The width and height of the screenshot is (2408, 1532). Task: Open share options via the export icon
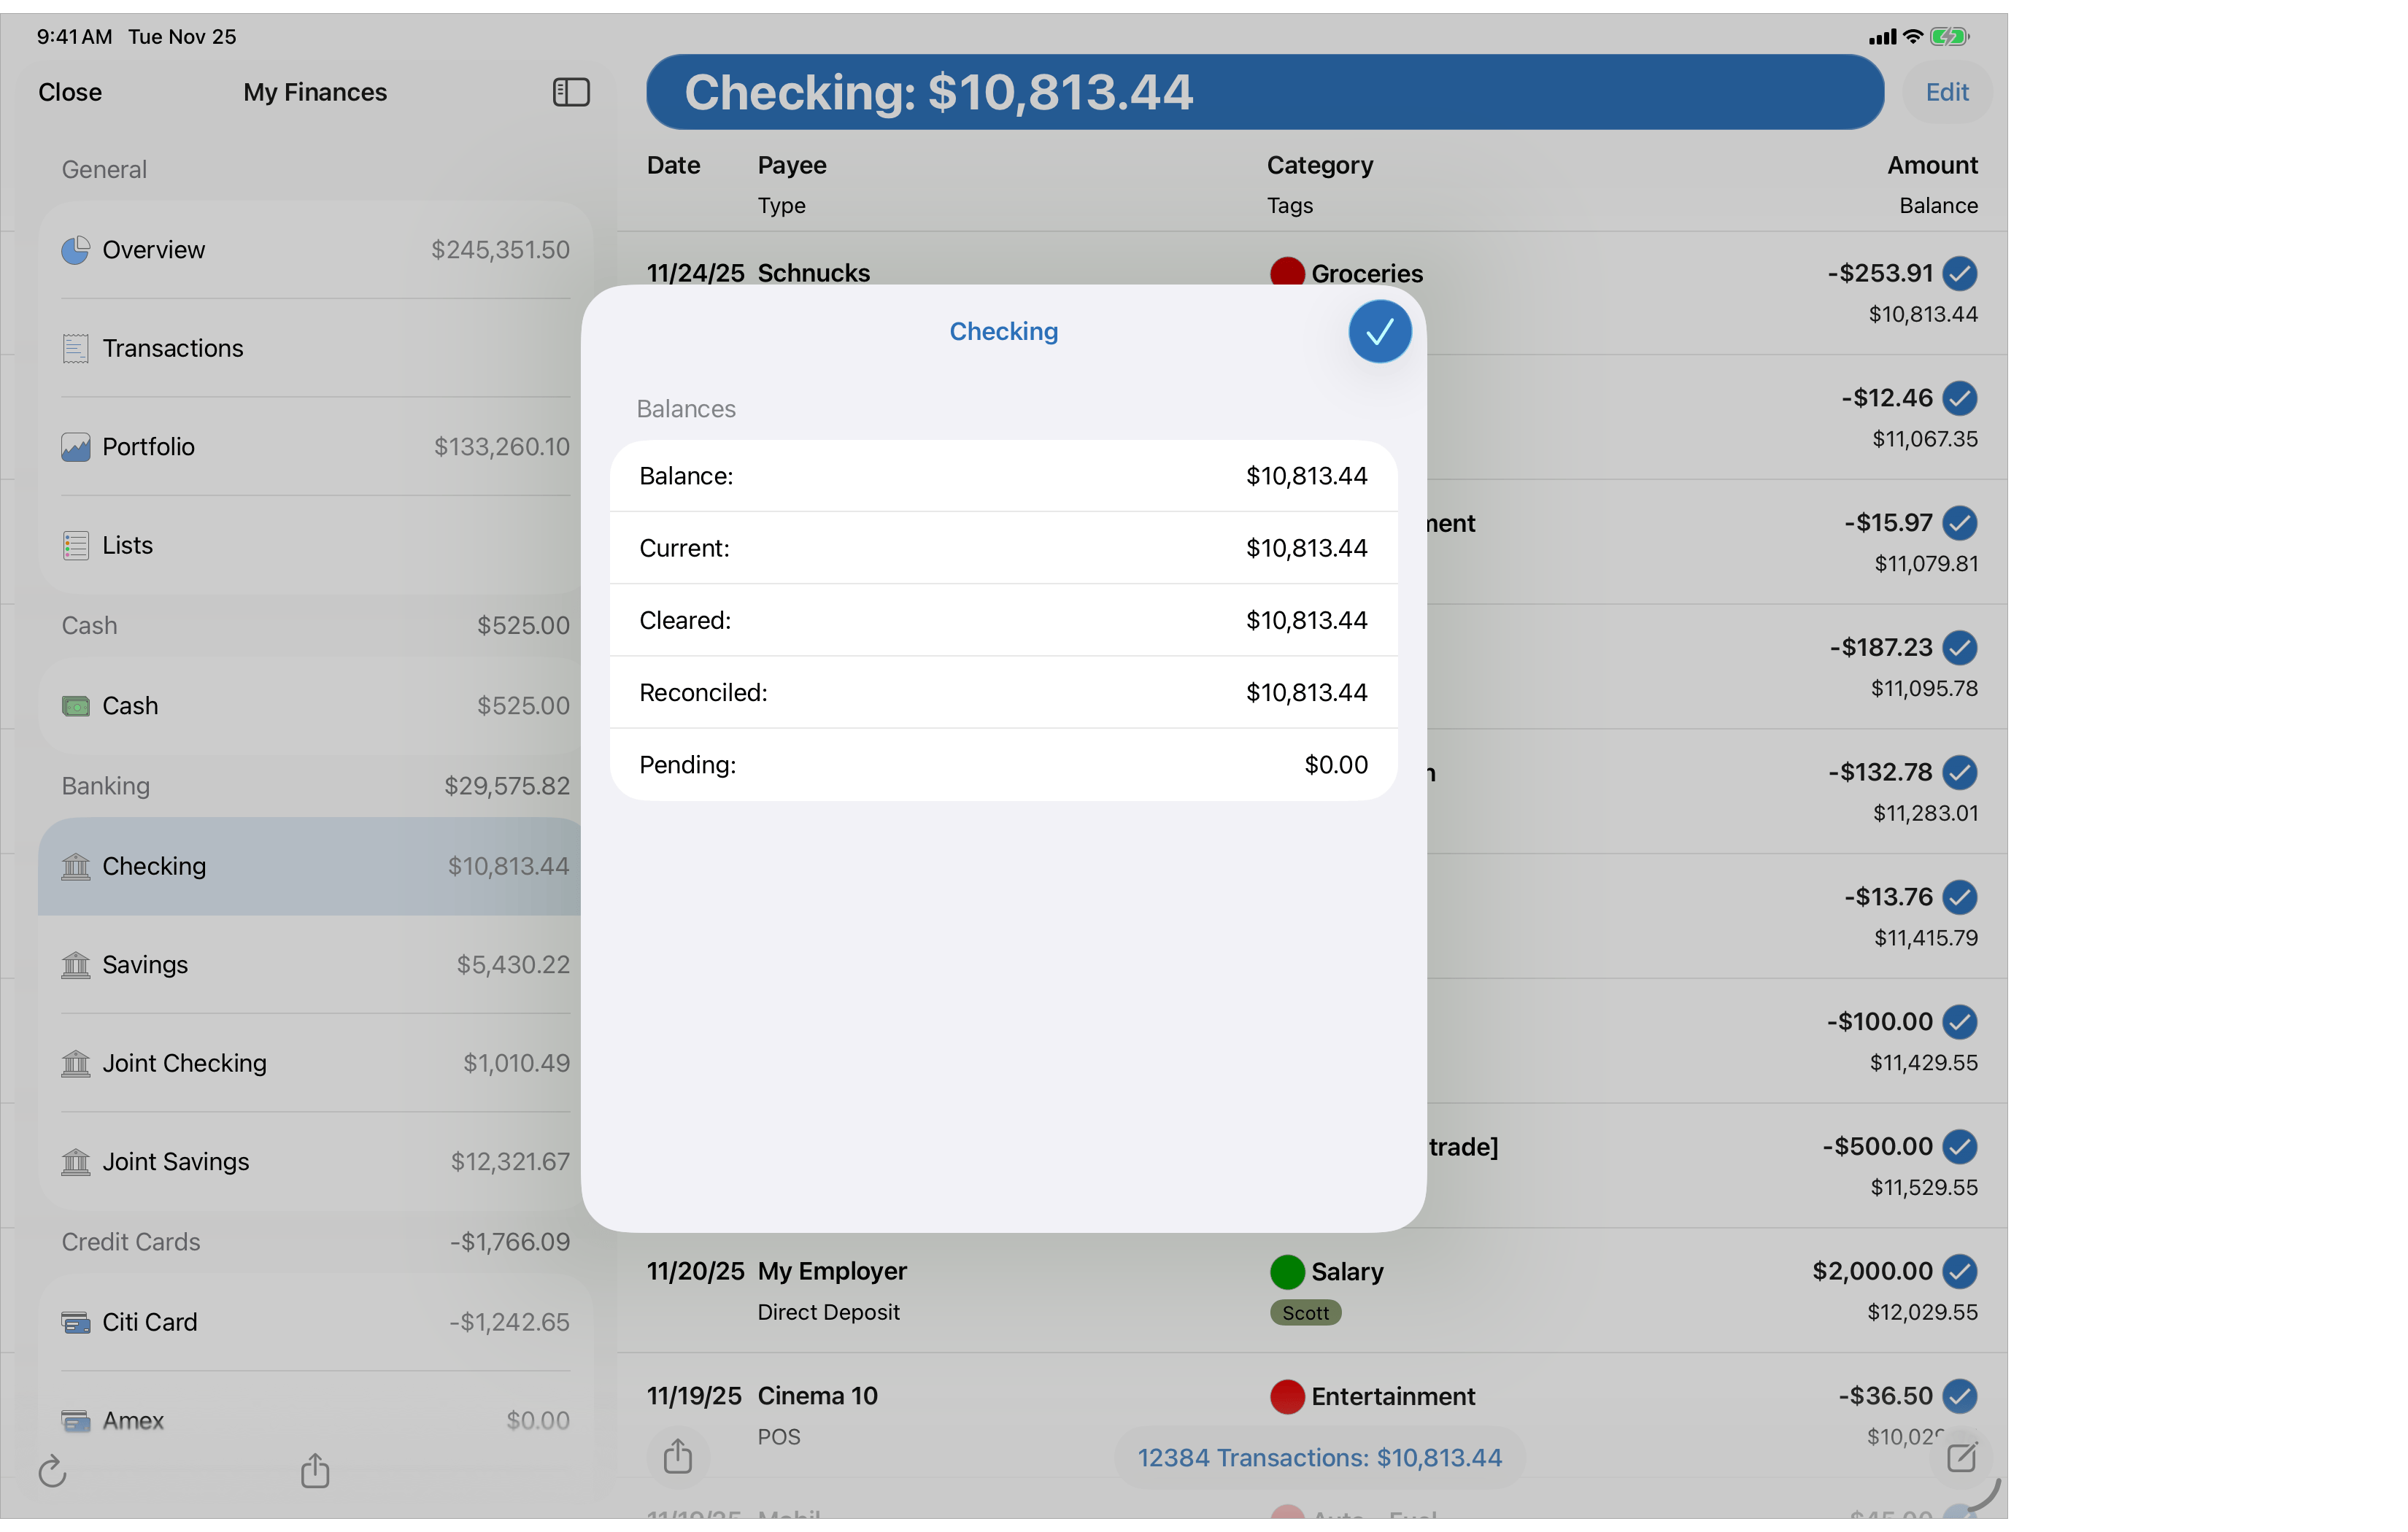pyautogui.click(x=315, y=1471)
